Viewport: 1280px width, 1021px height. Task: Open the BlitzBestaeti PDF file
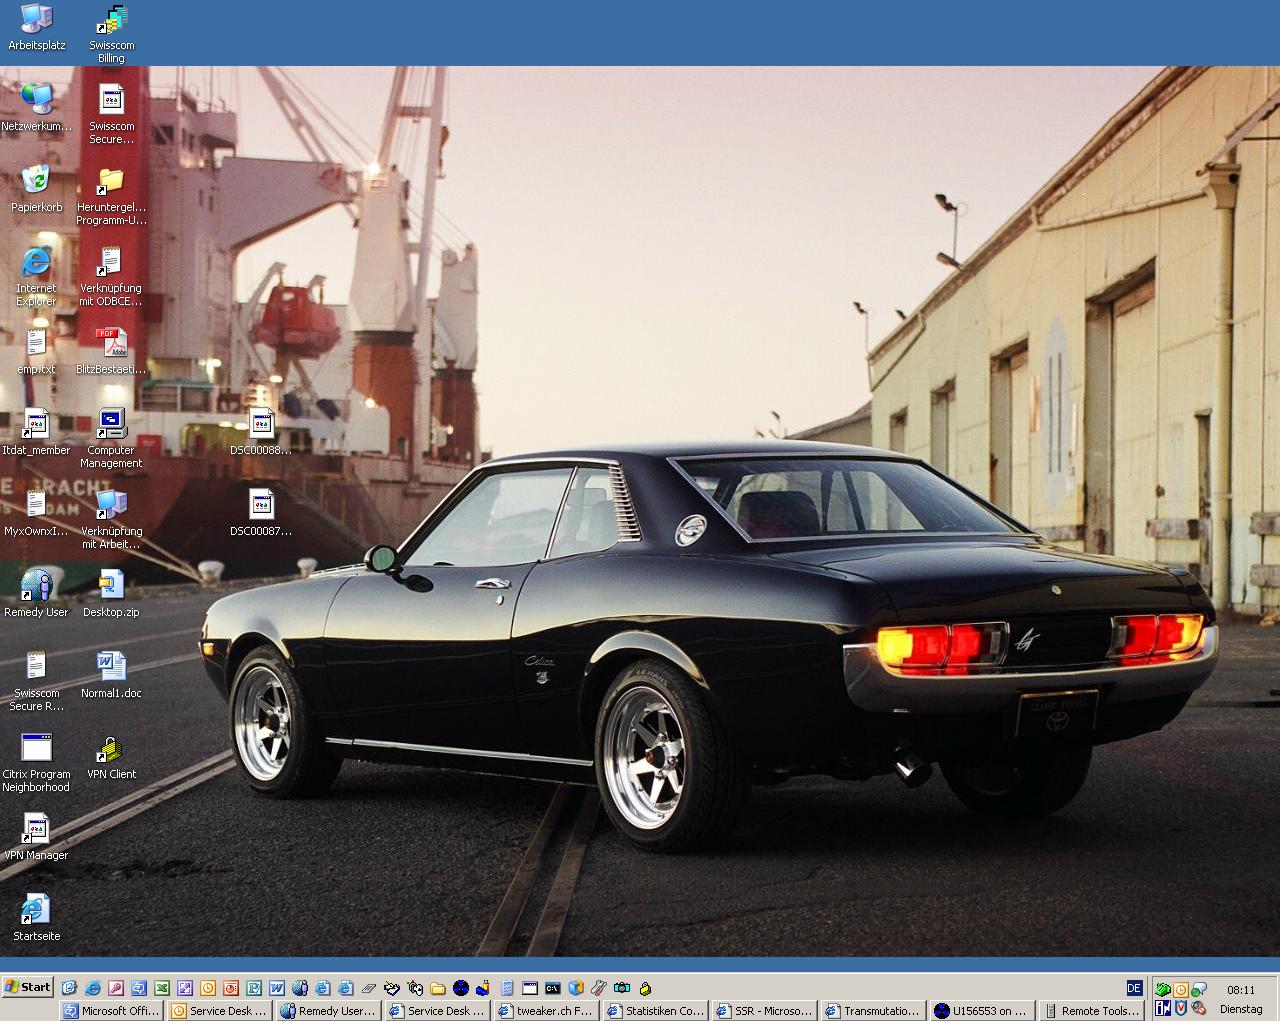coord(111,343)
